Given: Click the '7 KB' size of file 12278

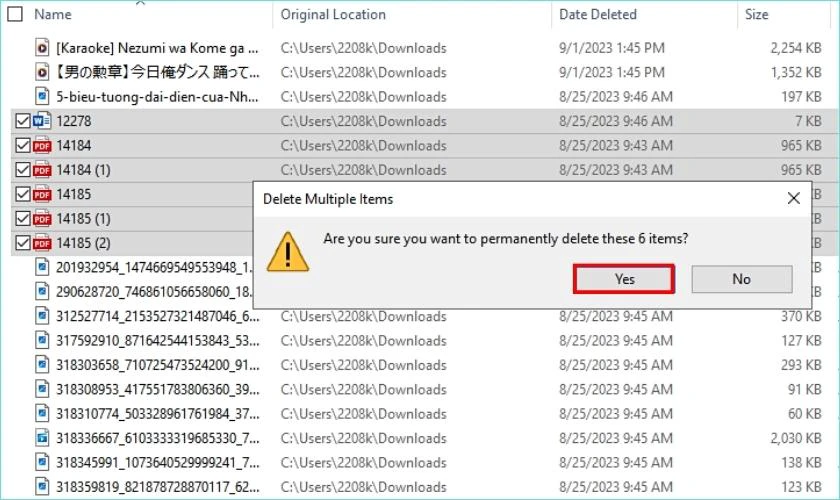Looking at the screenshot, I should tap(808, 121).
